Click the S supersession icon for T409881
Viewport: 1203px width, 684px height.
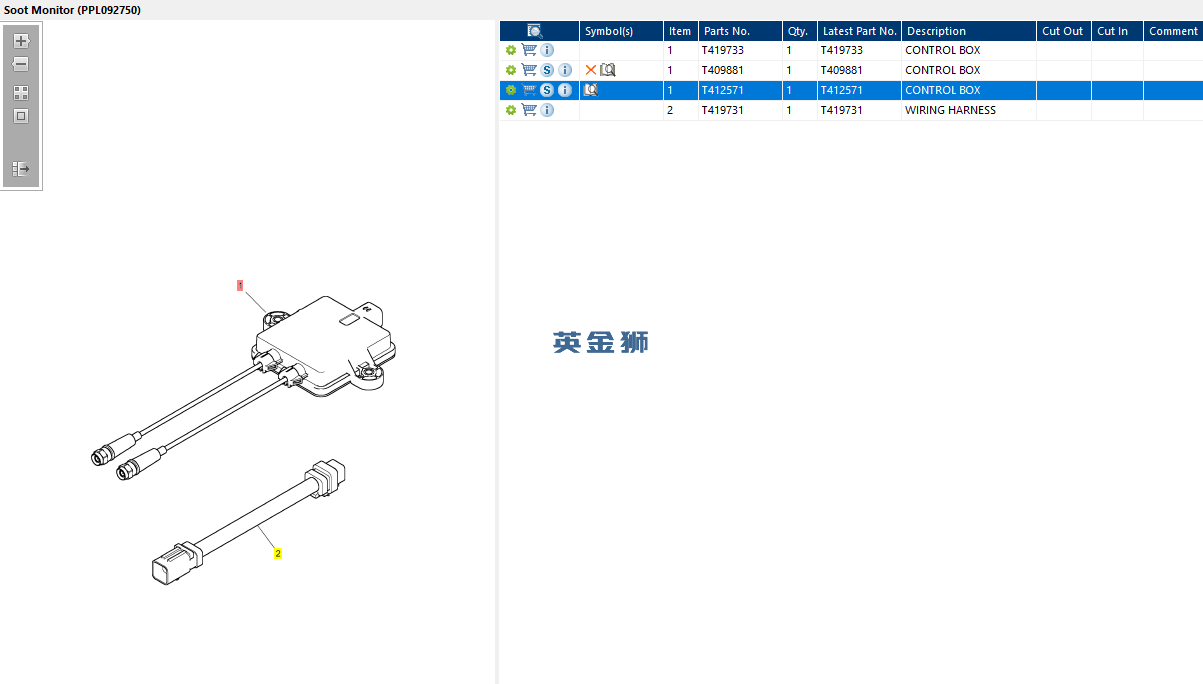click(x=547, y=70)
